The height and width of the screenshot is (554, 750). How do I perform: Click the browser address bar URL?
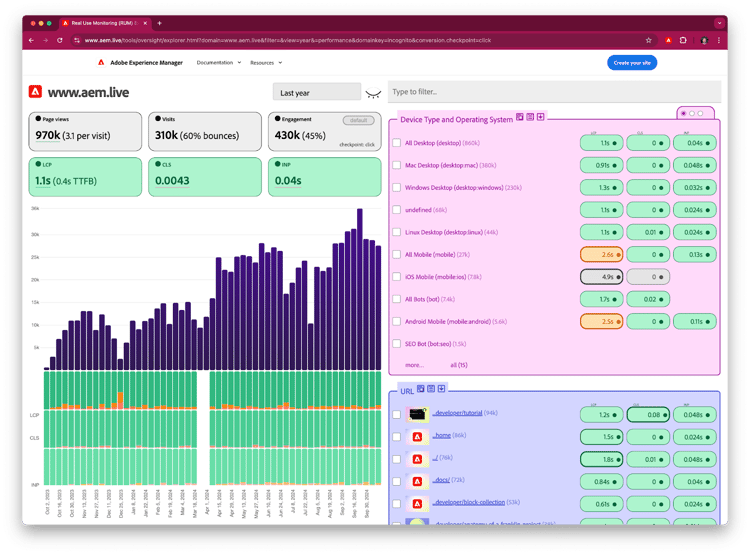click(288, 40)
